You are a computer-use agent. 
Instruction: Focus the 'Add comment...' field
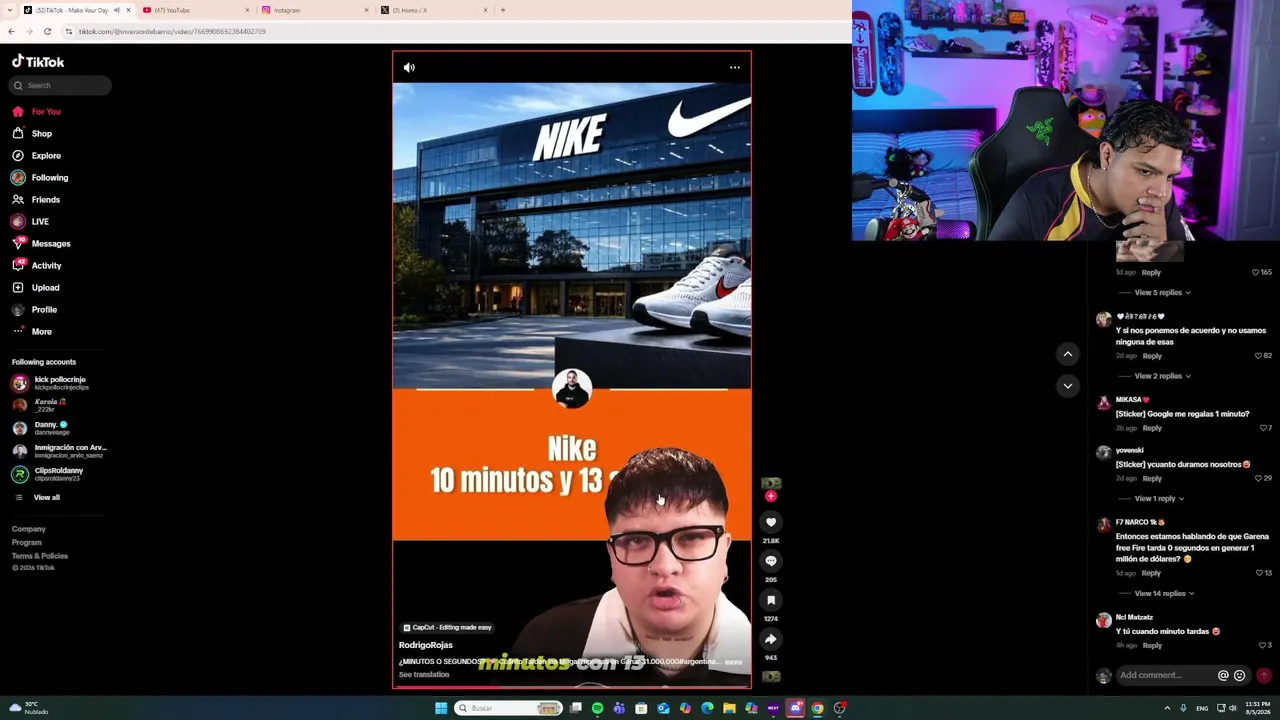pos(1165,675)
